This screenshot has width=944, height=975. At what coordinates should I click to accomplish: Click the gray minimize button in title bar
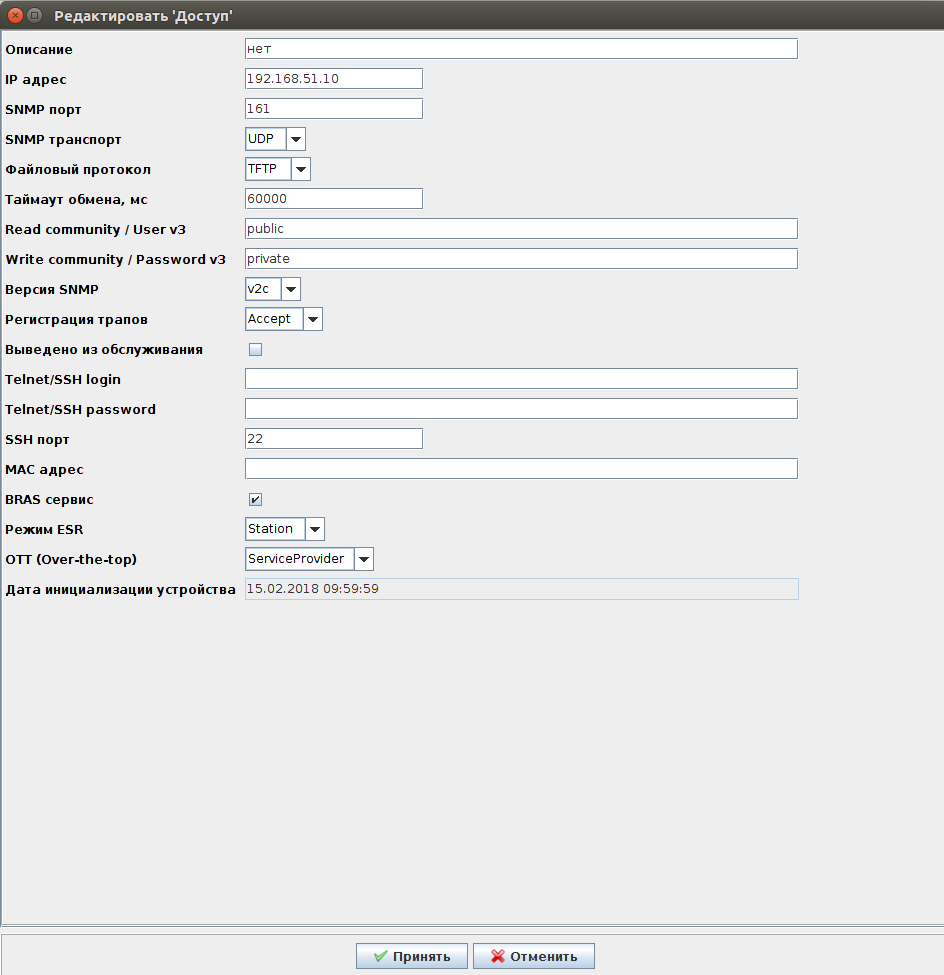[x=35, y=16]
